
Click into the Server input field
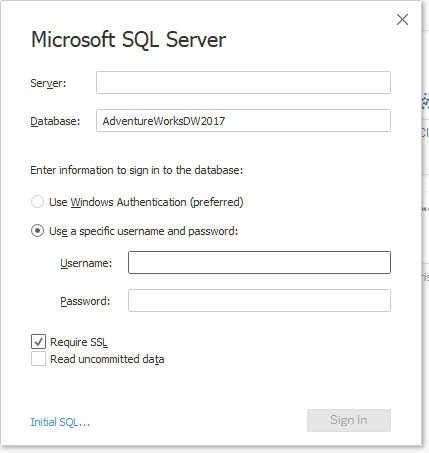click(243, 82)
